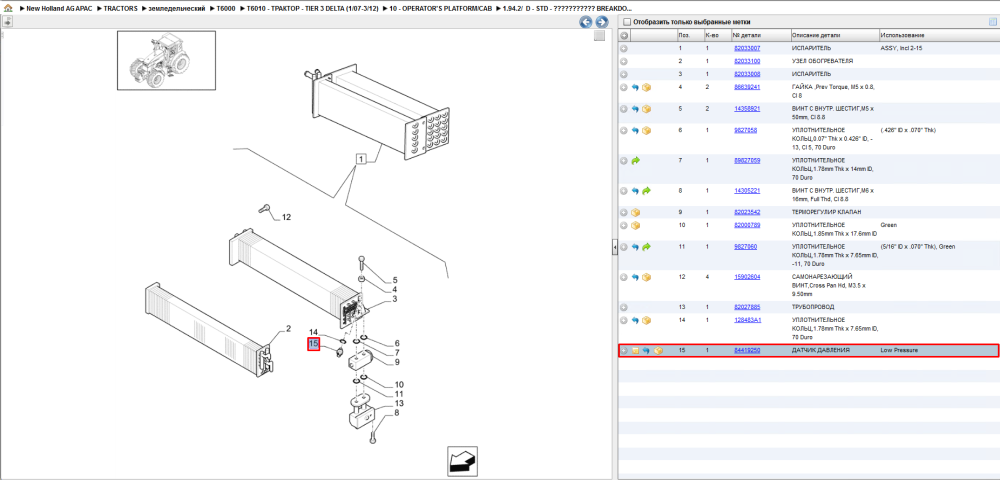
Task: Click blue arrow icon for part 84419250
Action: (646, 351)
